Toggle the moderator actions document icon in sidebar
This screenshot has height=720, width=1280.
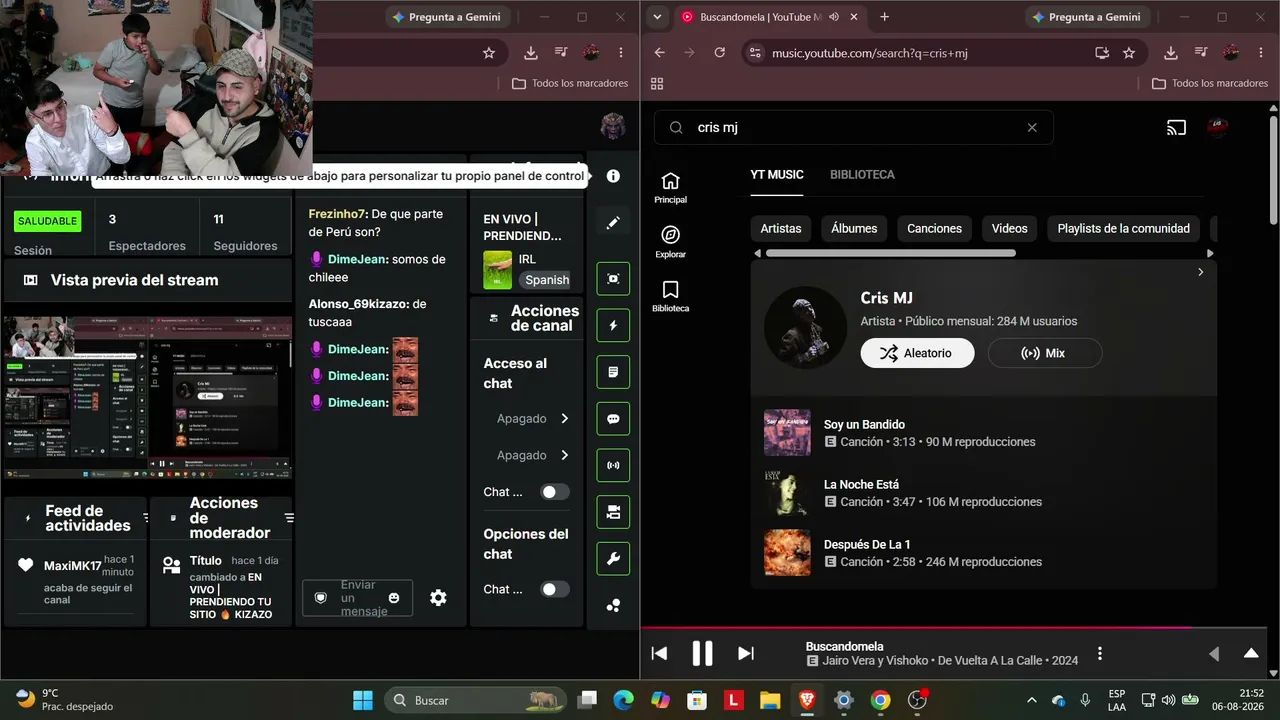tap(613, 372)
